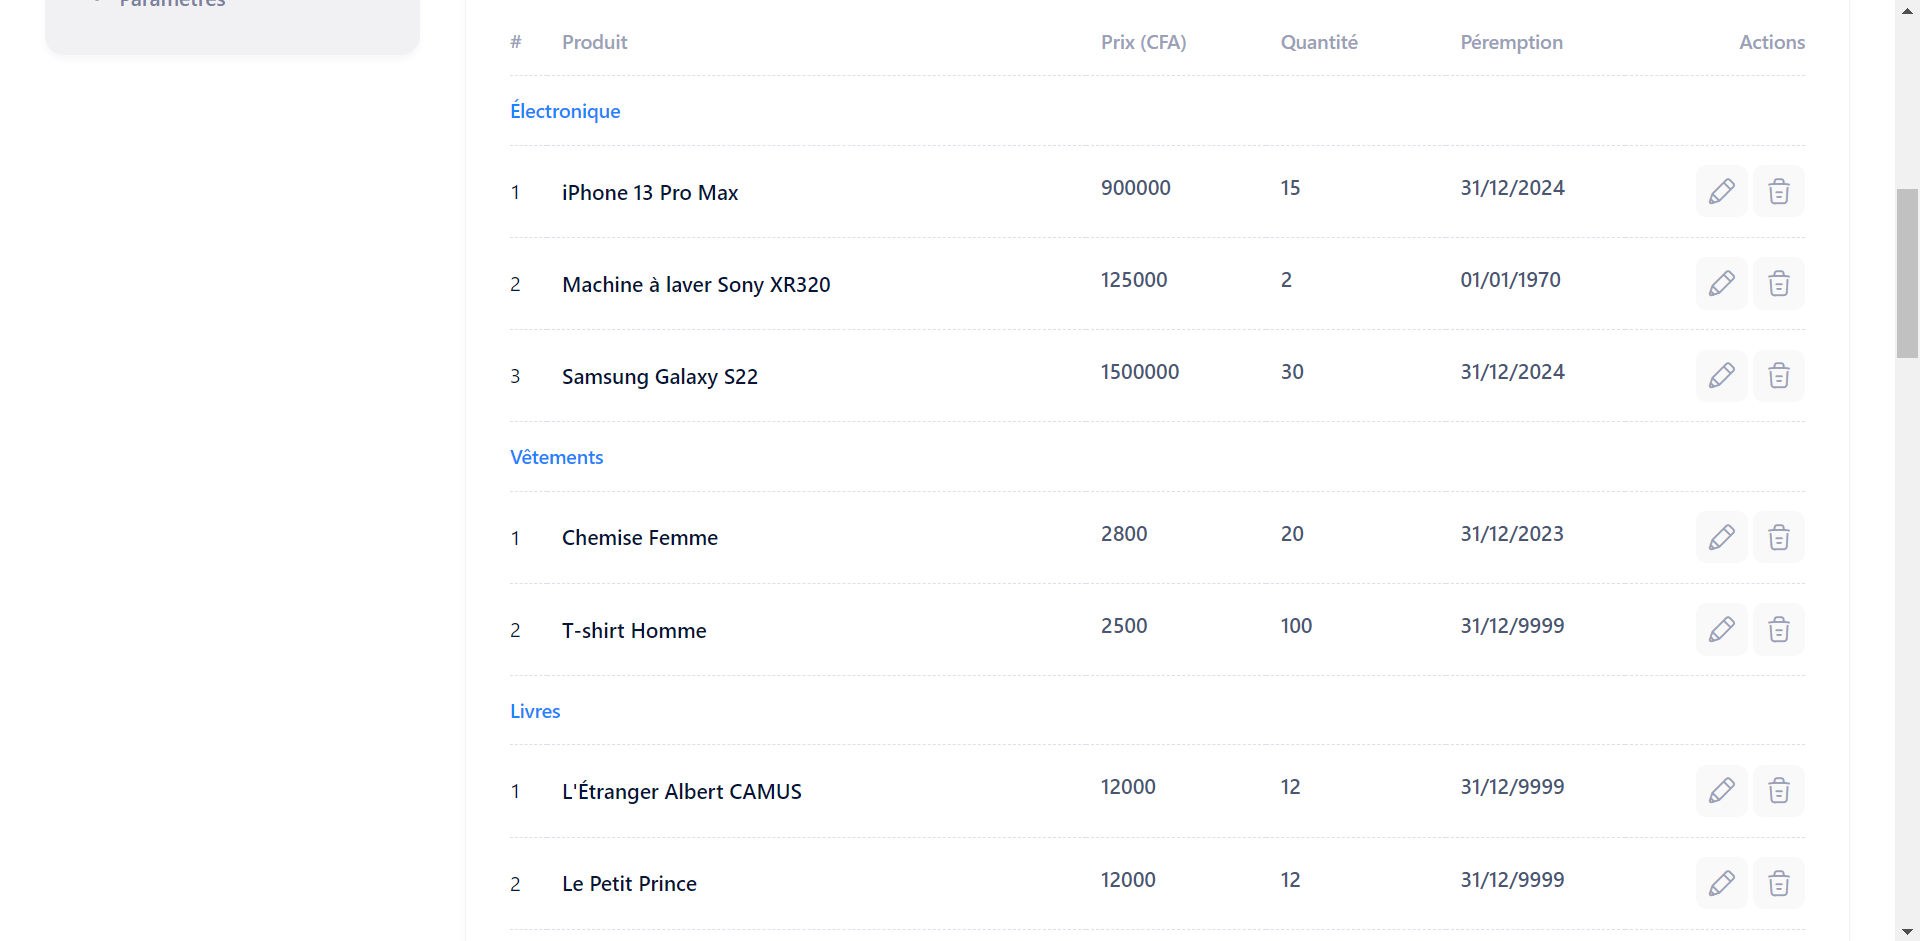Delete Samsung Galaxy S22 entry
This screenshot has height=941, width=1920.
[1778, 375]
